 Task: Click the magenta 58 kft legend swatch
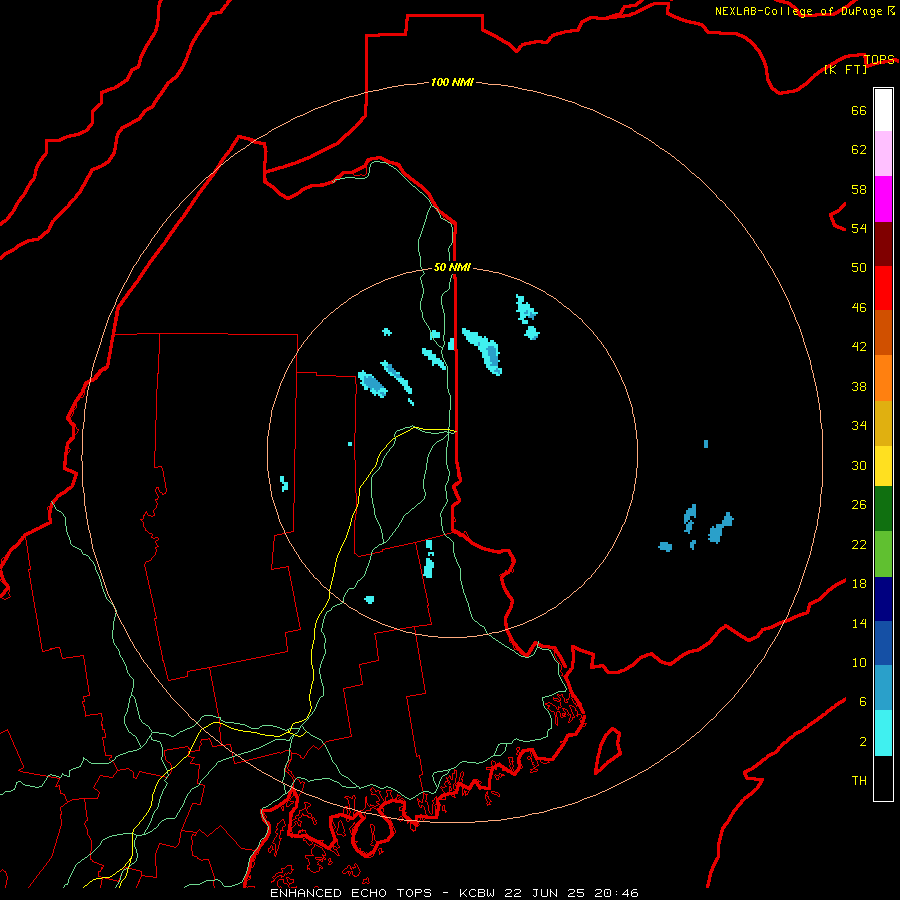pyautogui.click(x=883, y=199)
